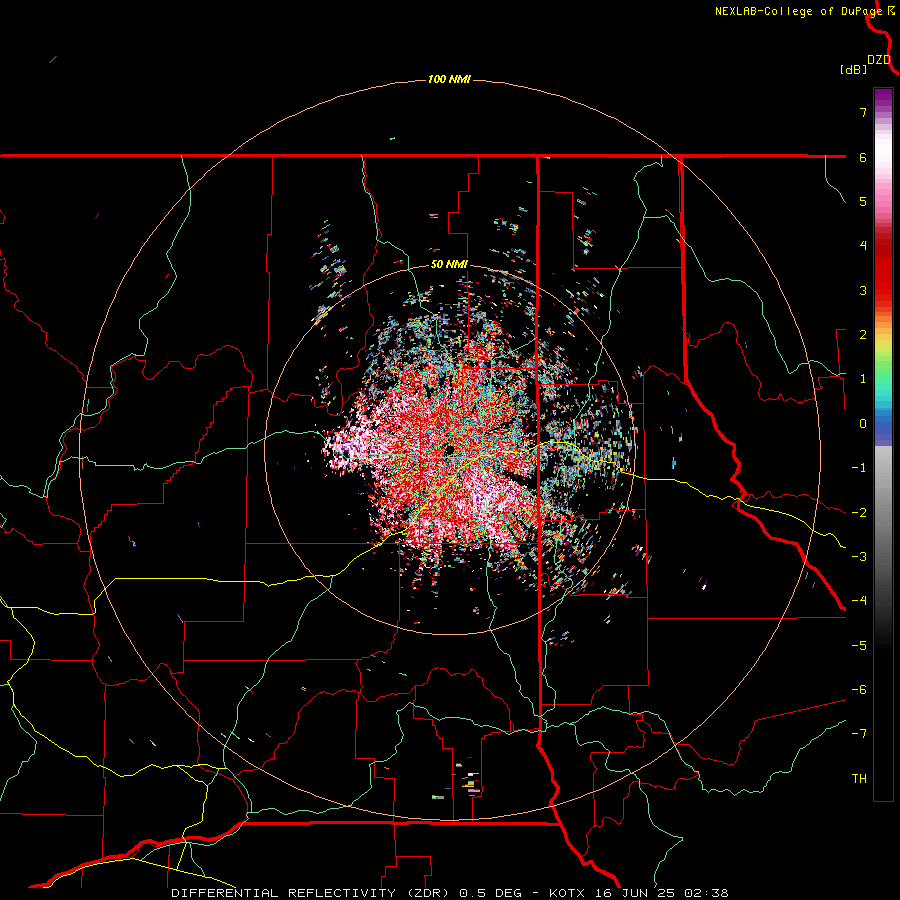Click the -7 tick label on the color scale
This screenshot has width=900, height=900.
[x=859, y=734]
